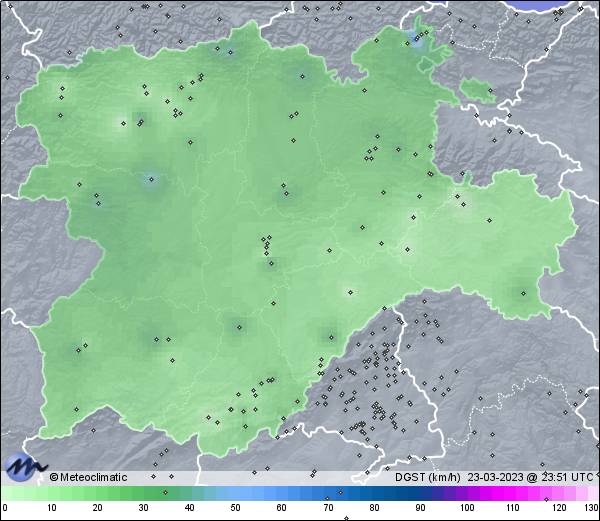Click the scale value 50
This screenshot has width=600, height=521.
point(235,508)
